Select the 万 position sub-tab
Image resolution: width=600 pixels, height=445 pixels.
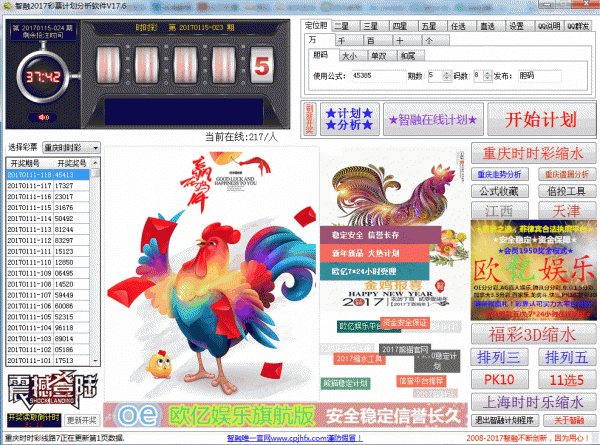pyautogui.click(x=320, y=40)
